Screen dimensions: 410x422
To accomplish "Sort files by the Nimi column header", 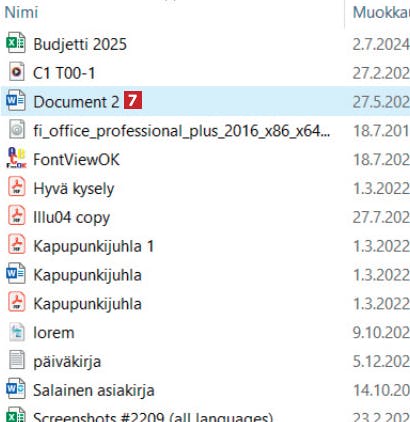I will point(21,12).
